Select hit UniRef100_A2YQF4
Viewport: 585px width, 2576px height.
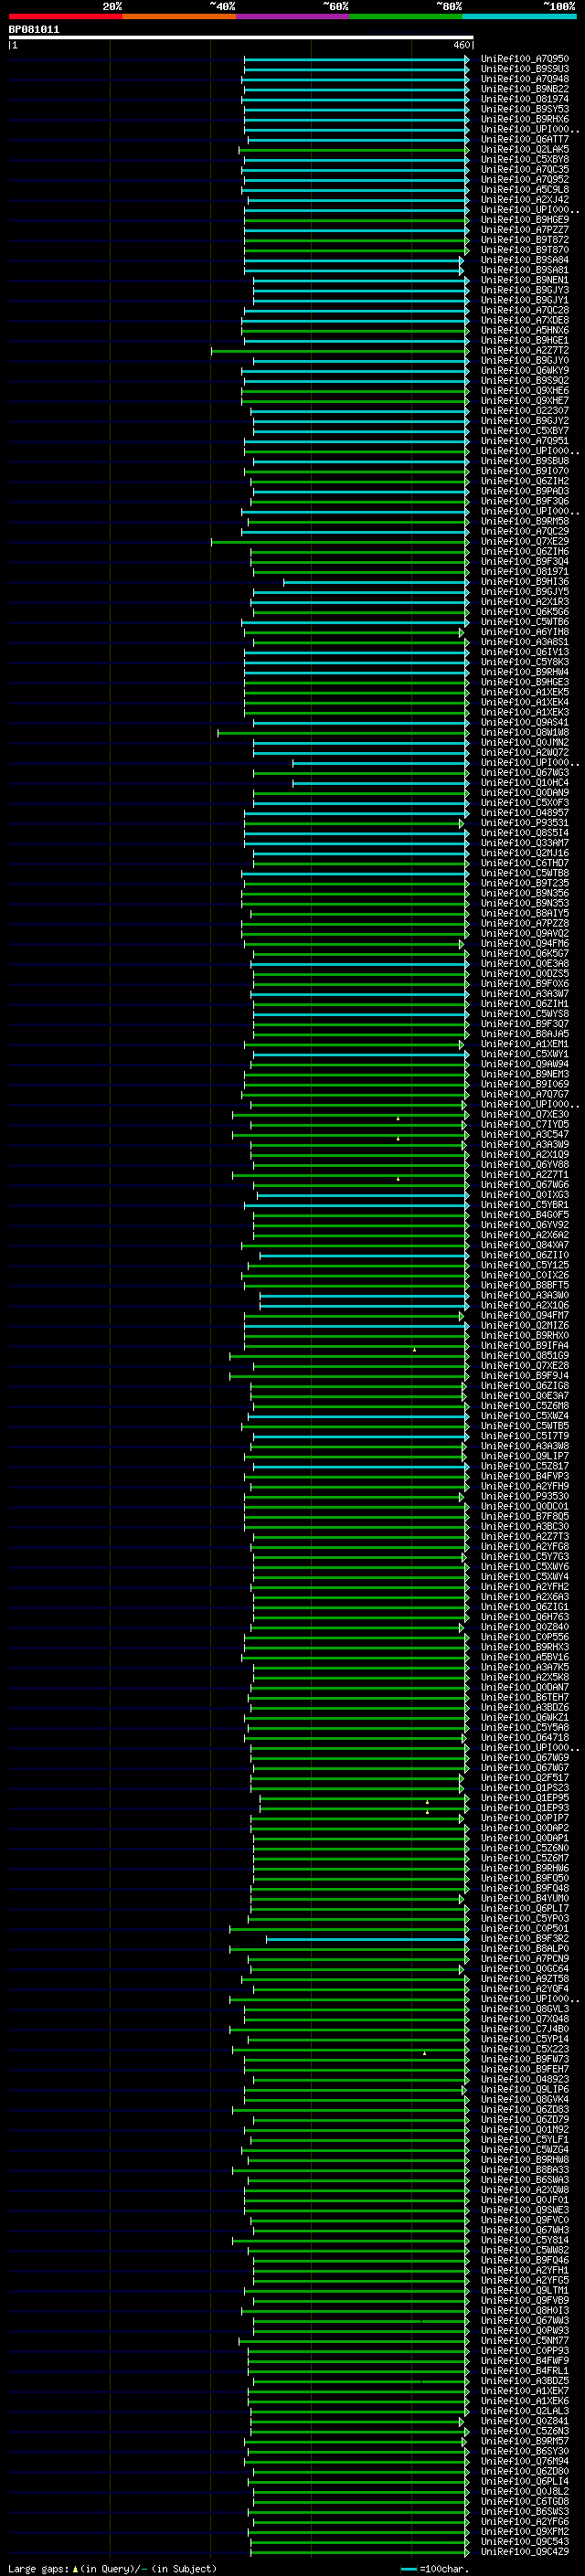(524, 1989)
